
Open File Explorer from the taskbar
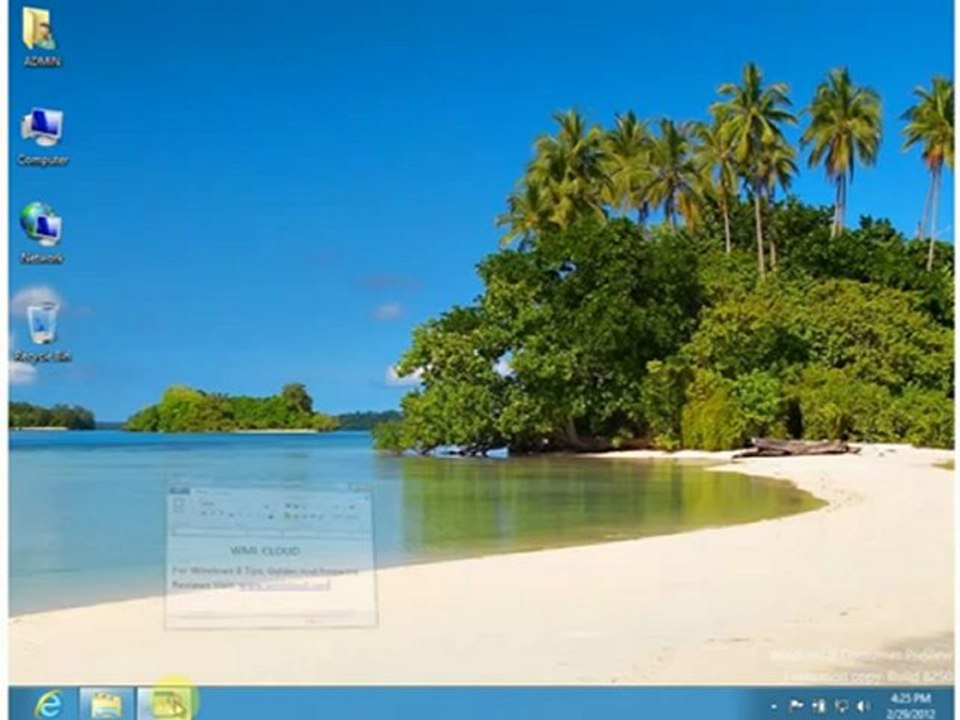pyautogui.click(x=106, y=704)
